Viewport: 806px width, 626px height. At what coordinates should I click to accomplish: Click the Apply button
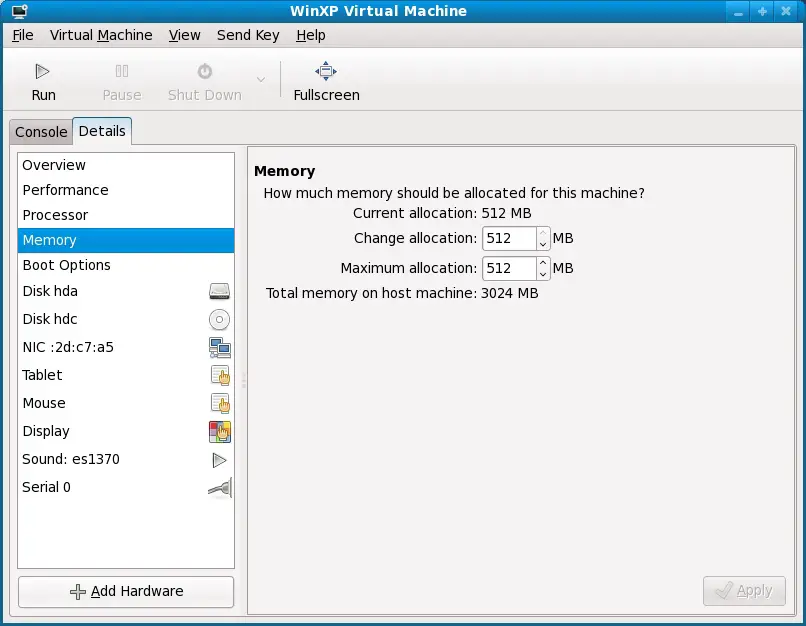744,590
